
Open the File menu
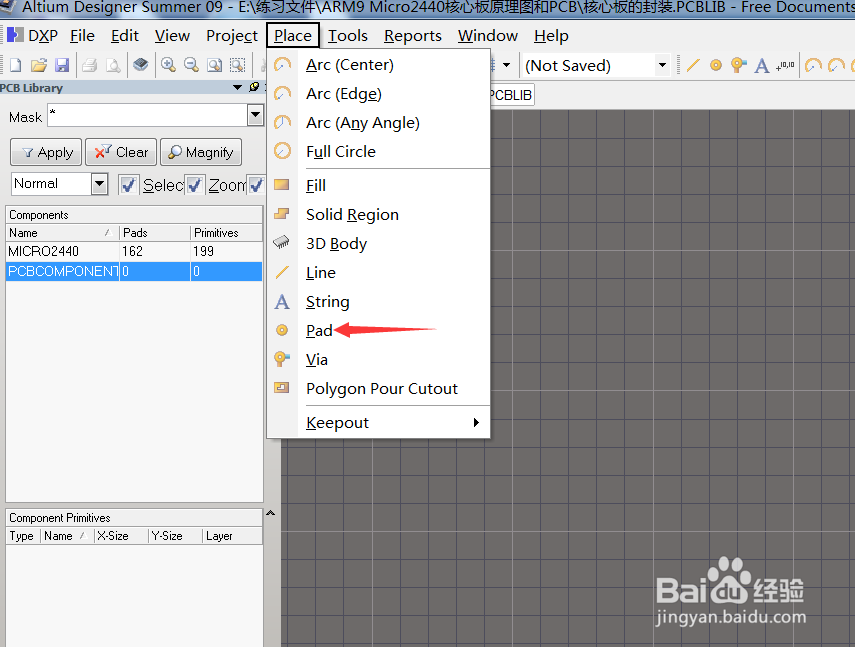point(82,36)
